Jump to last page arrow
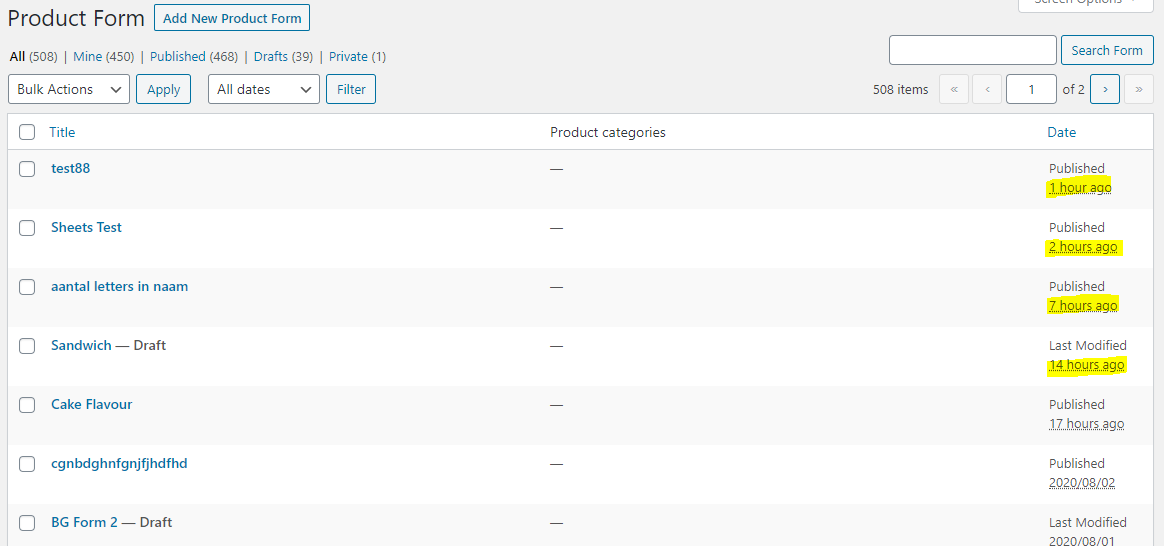Viewport: 1164px width, 546px height. tap(1139, 89)
